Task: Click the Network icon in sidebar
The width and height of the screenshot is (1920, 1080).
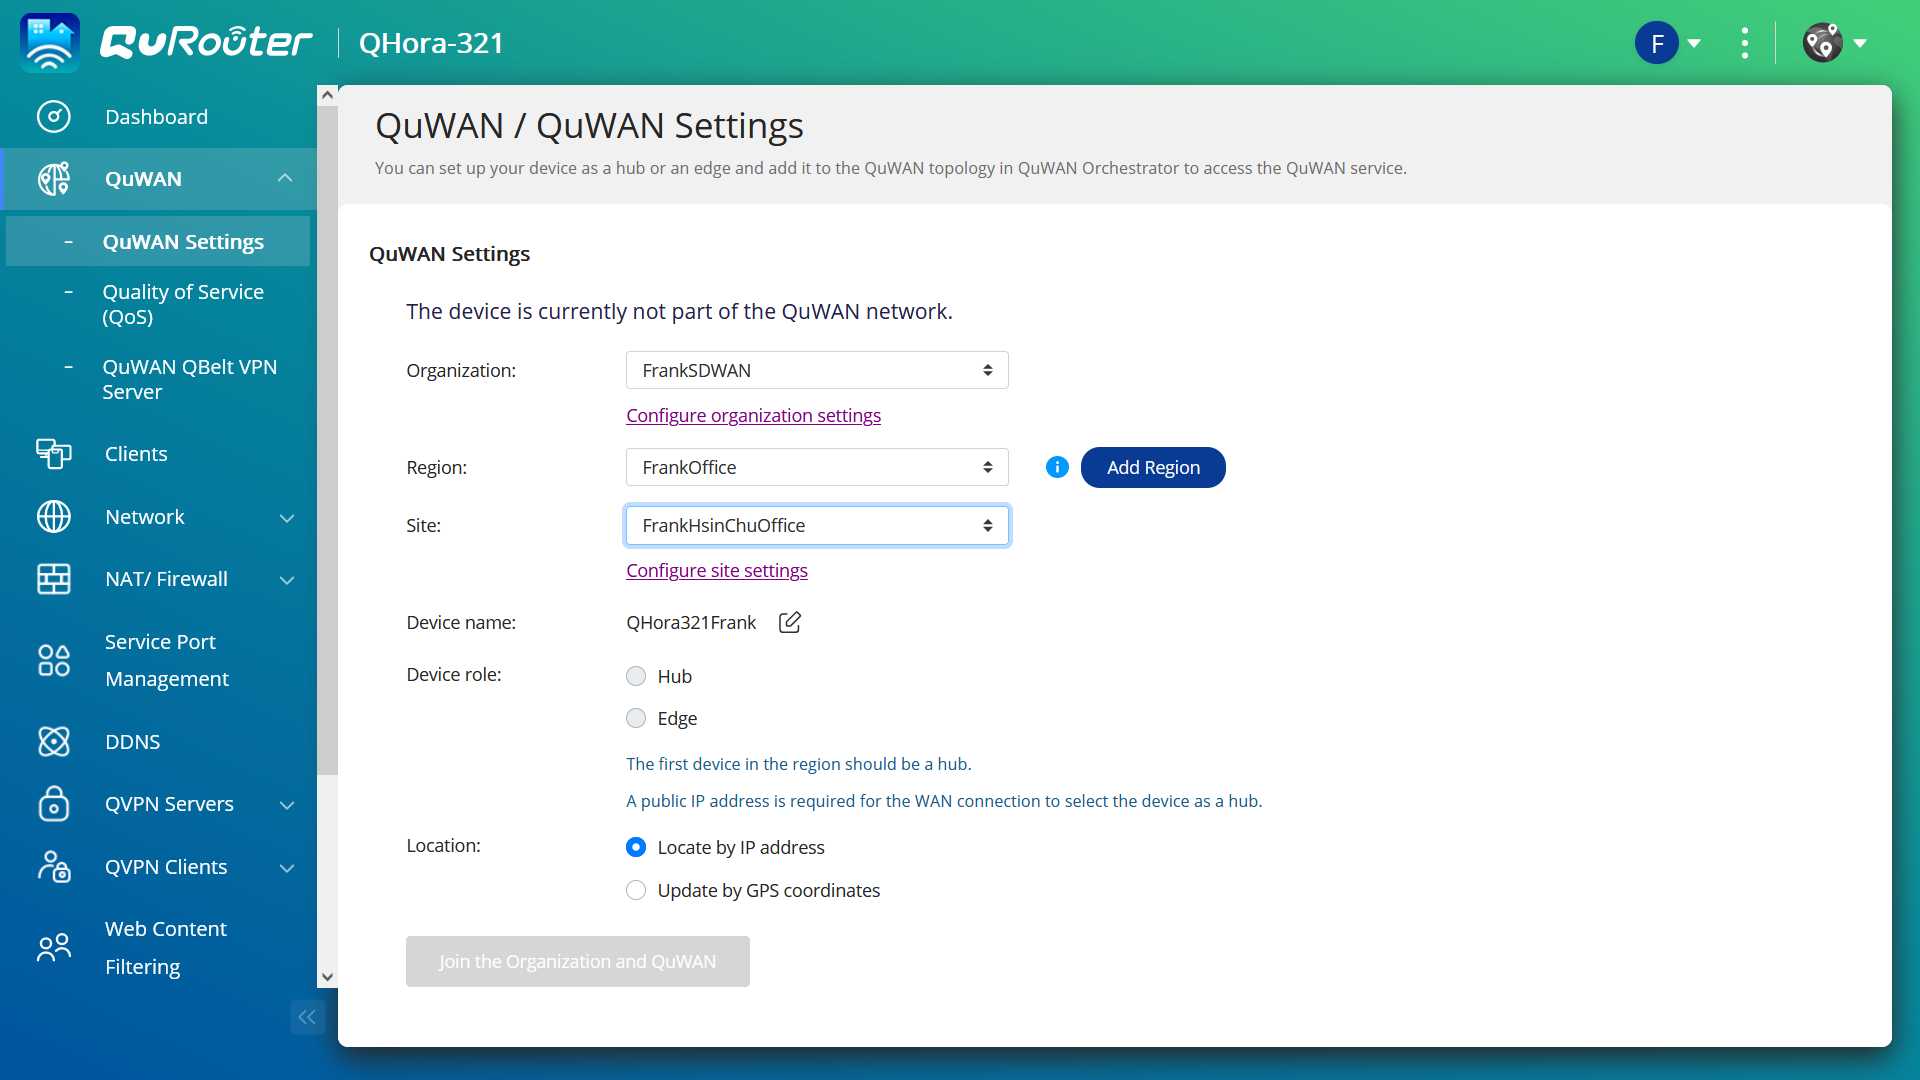Action: click(54, 516)
